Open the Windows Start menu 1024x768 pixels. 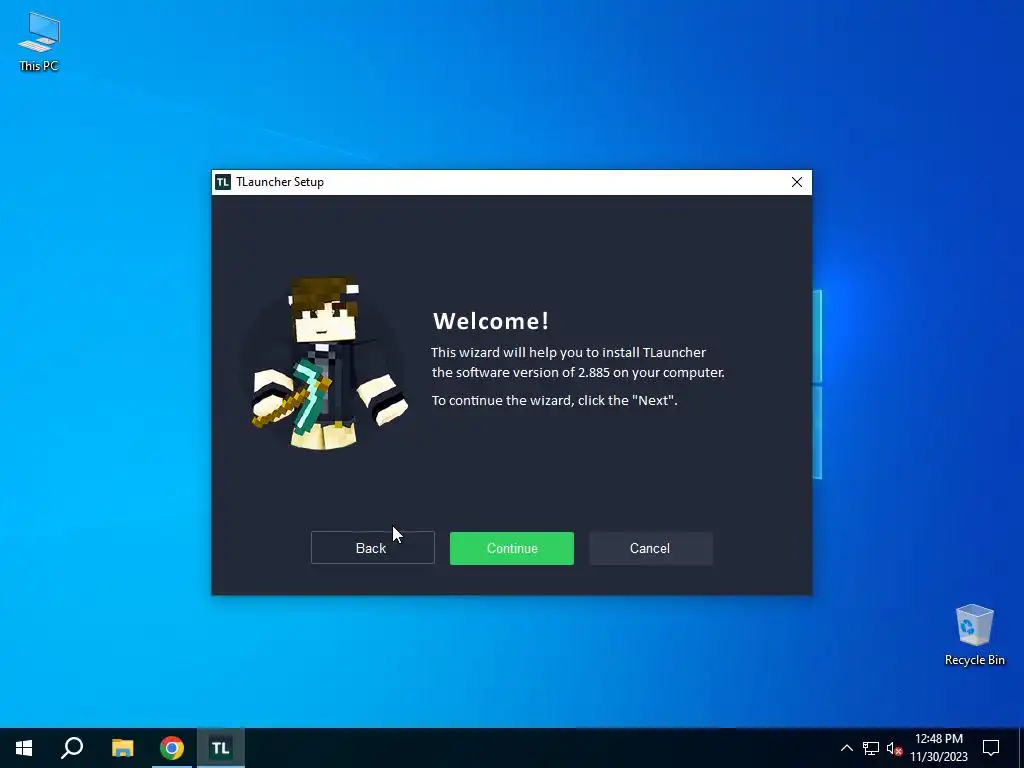[x=24, y=748]
